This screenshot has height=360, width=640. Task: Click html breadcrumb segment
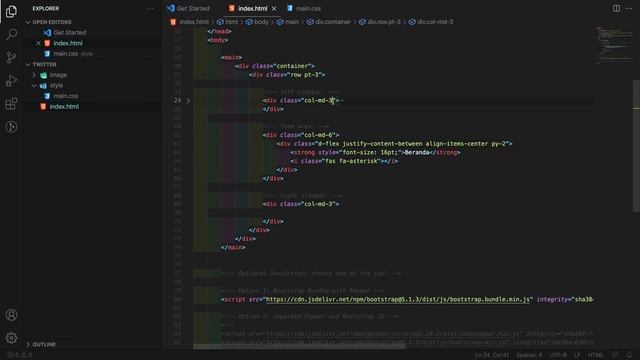(x=231, y=22)
